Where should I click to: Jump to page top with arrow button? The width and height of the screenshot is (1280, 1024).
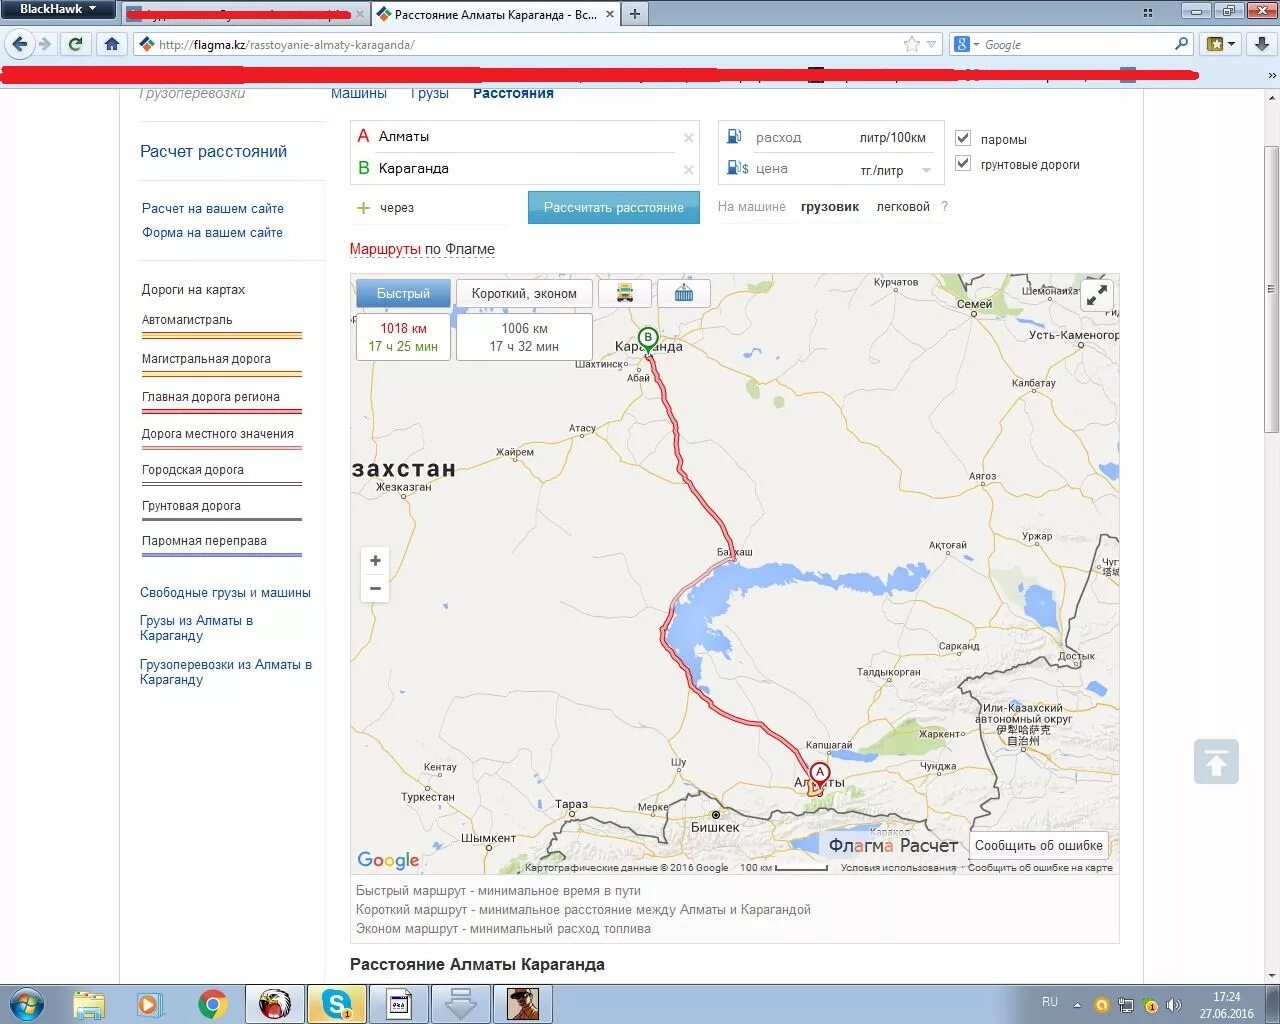[1216, 762]
